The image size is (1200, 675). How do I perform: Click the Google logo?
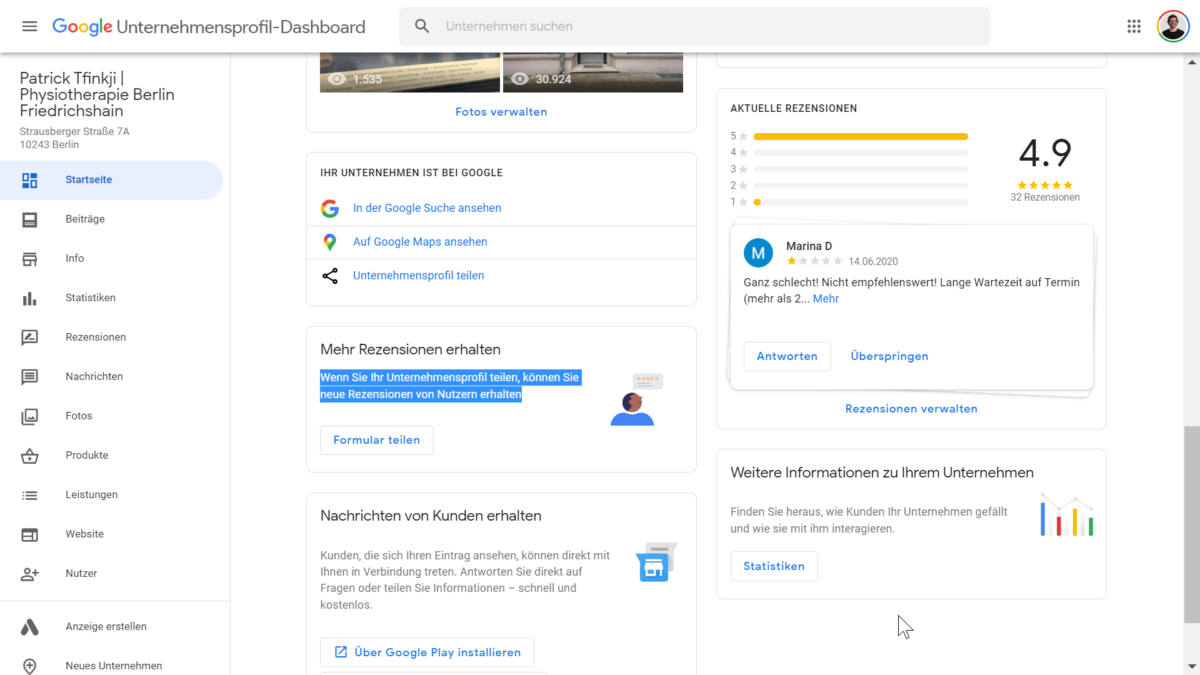pyautogui.click(x=82, y=27)
